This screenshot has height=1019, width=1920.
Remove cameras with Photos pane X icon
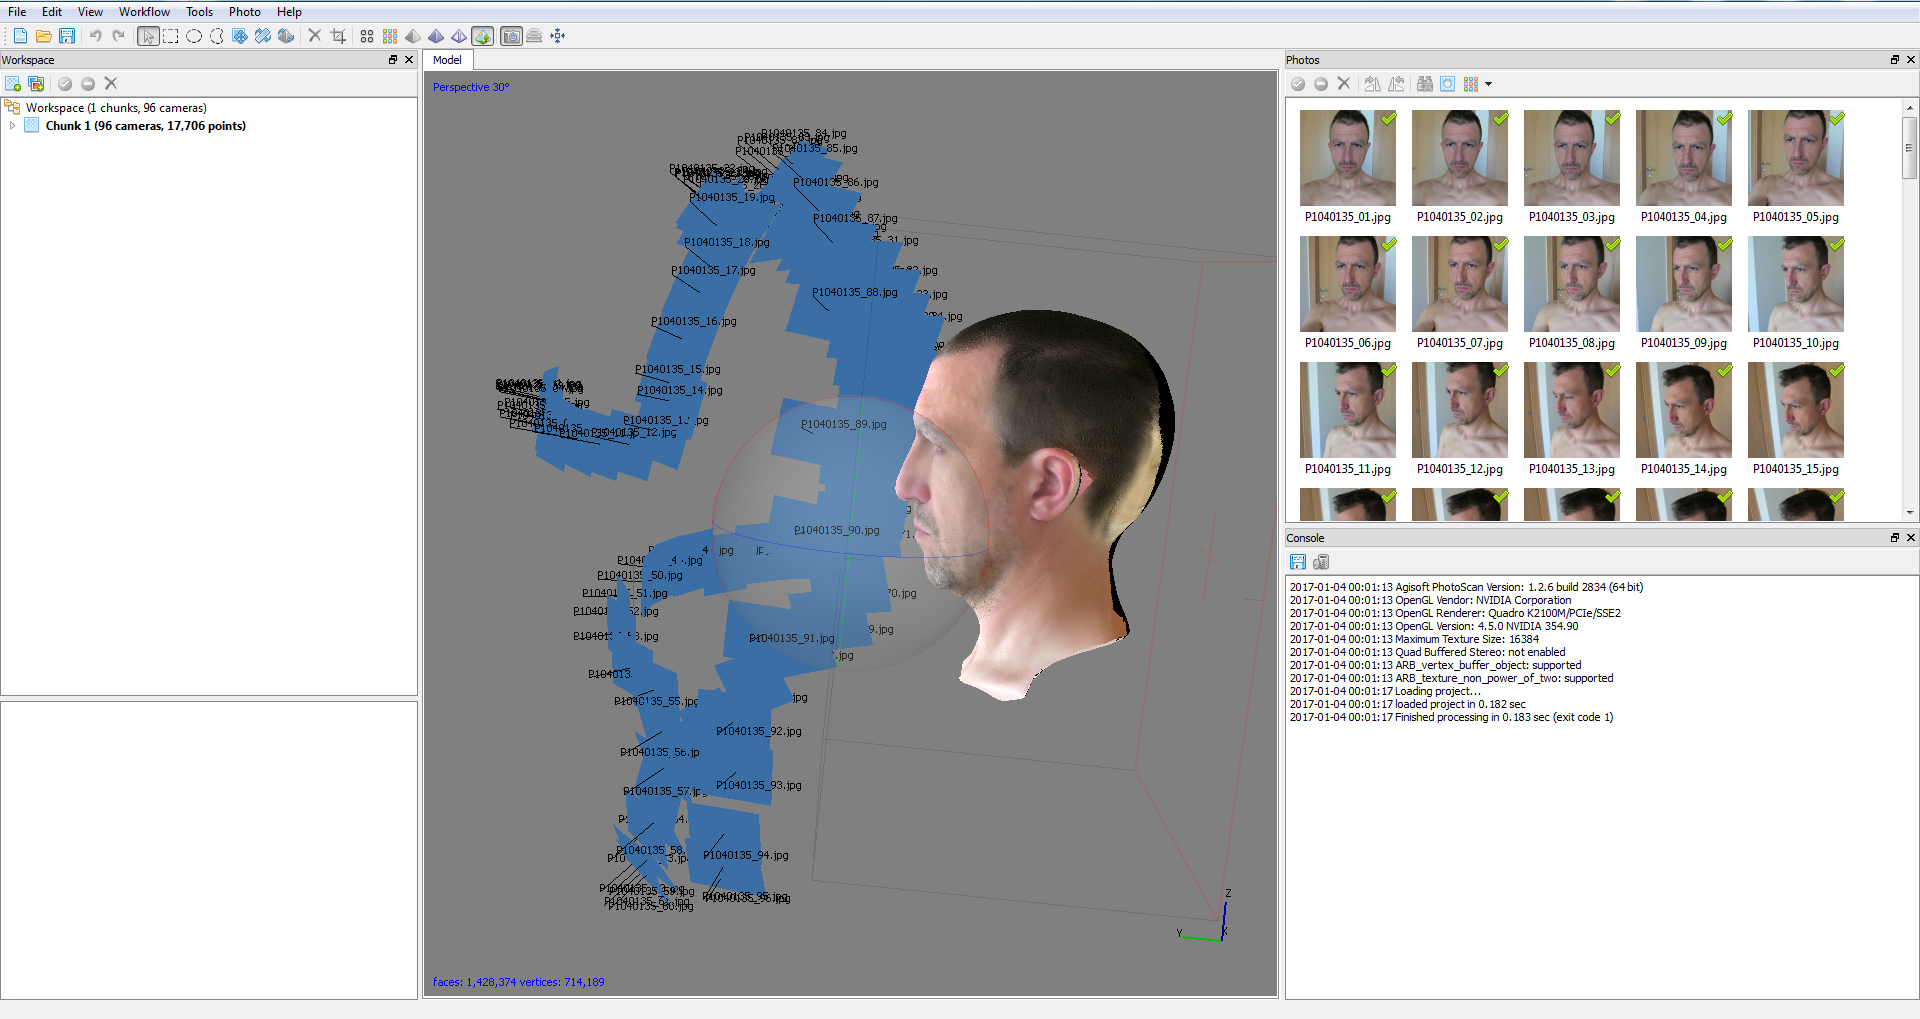(1344, 84)
